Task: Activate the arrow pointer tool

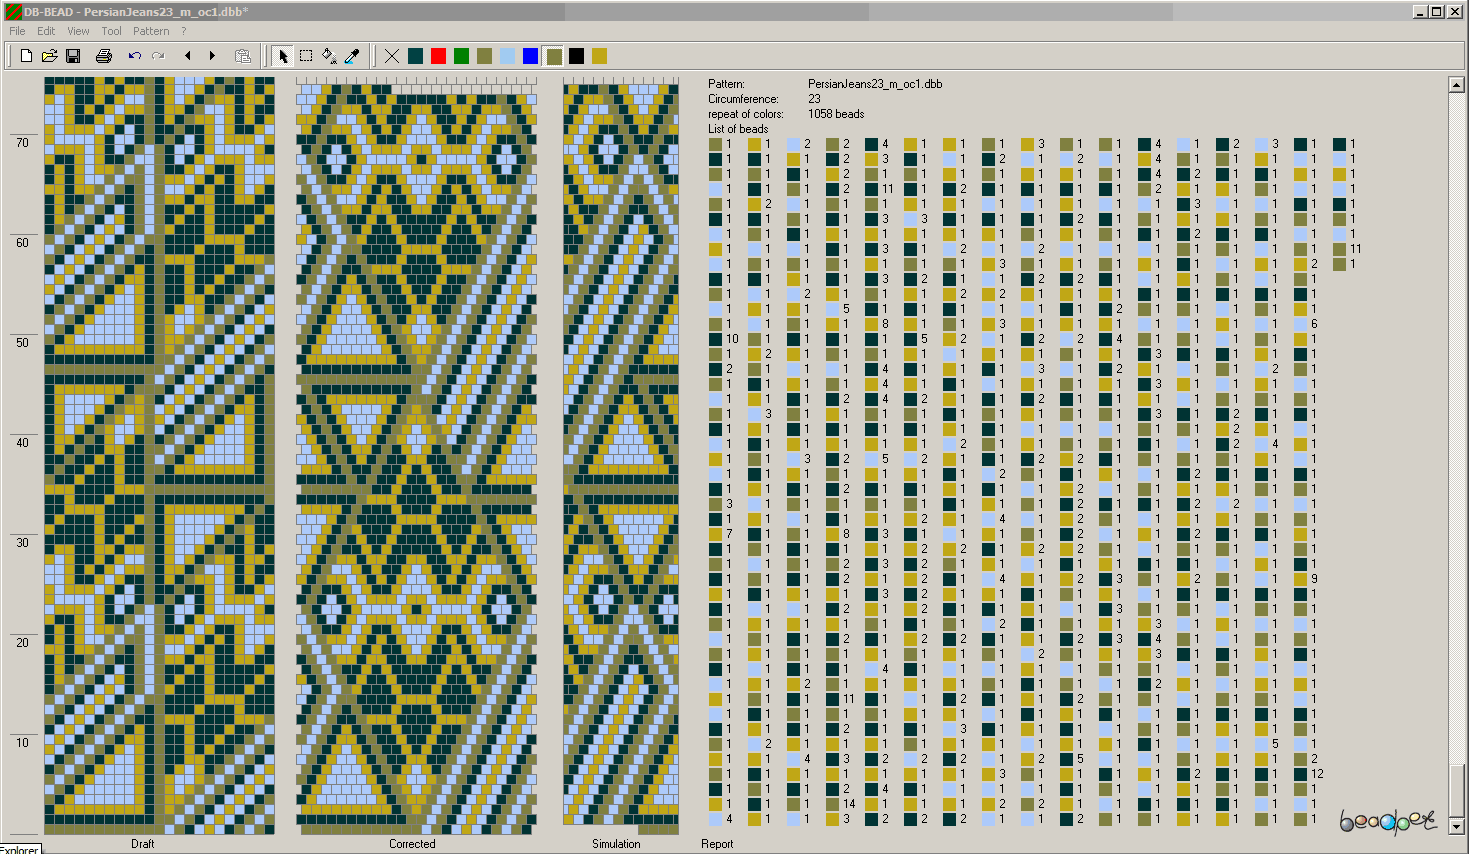Action: point(283,56)
